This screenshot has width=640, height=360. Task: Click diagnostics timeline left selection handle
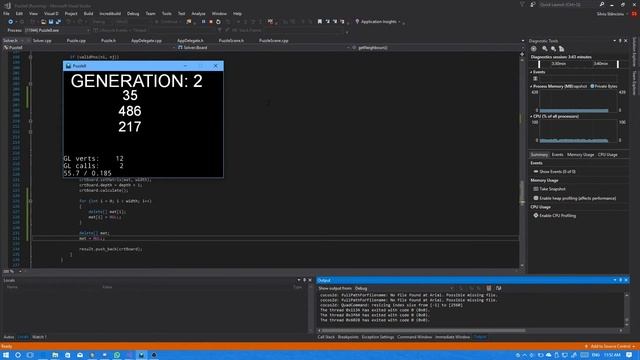click(x=539, y=64)
